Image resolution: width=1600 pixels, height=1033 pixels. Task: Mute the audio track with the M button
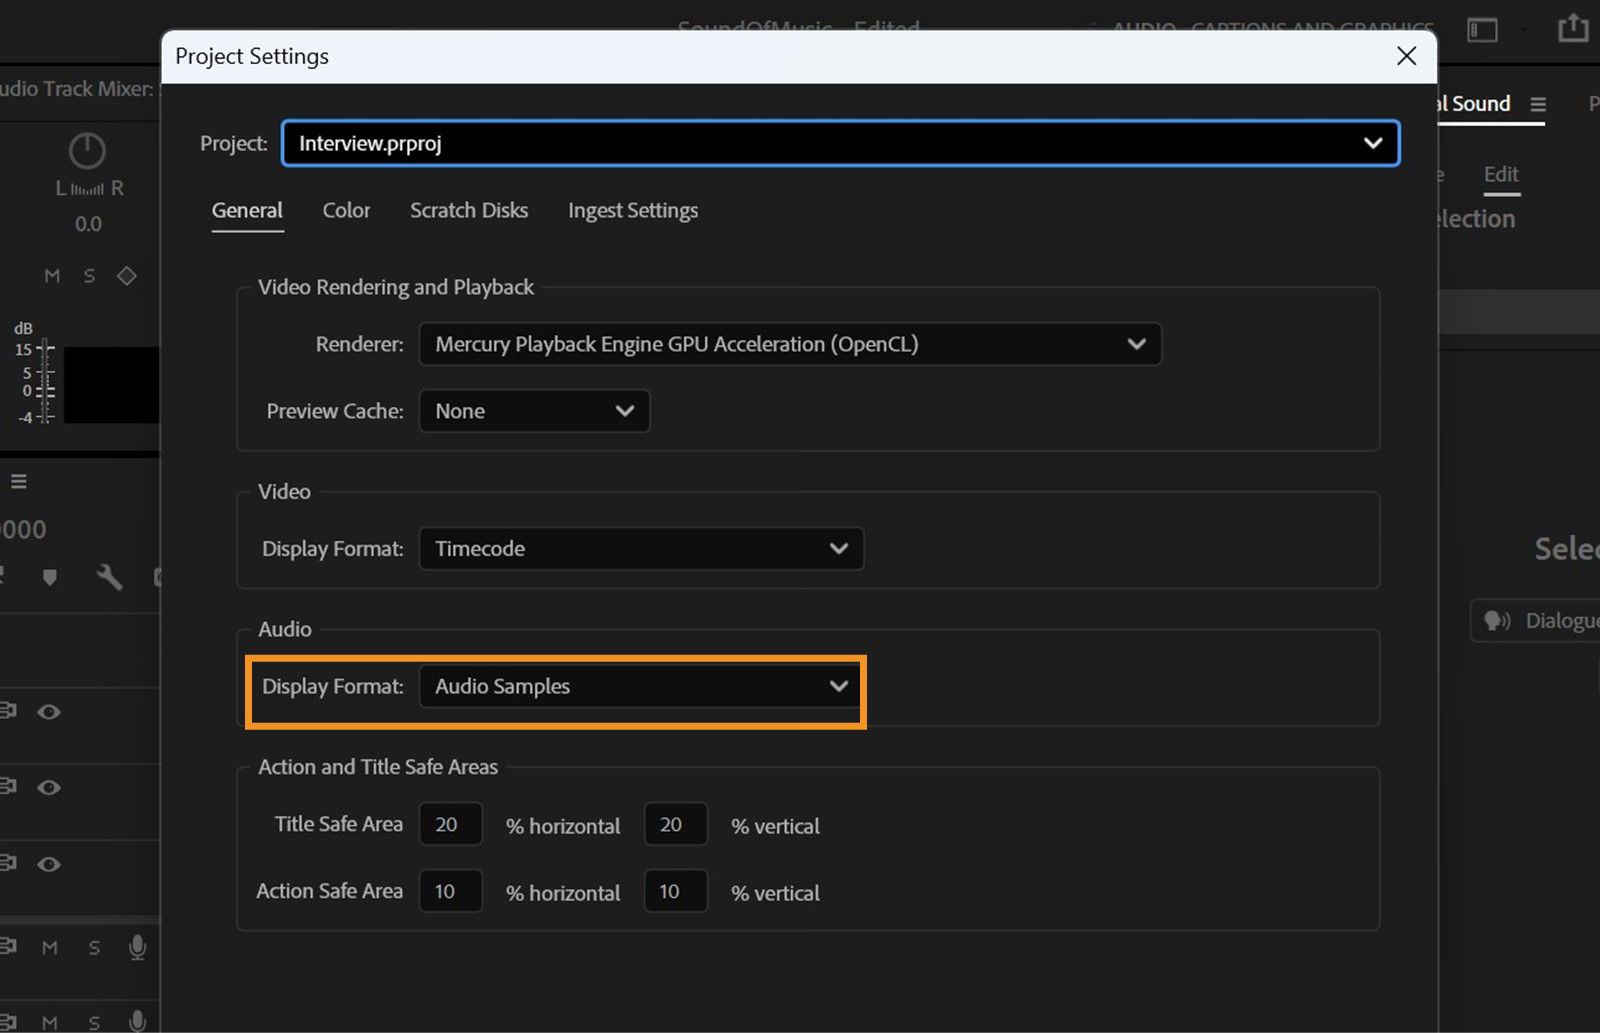(49, 947)
